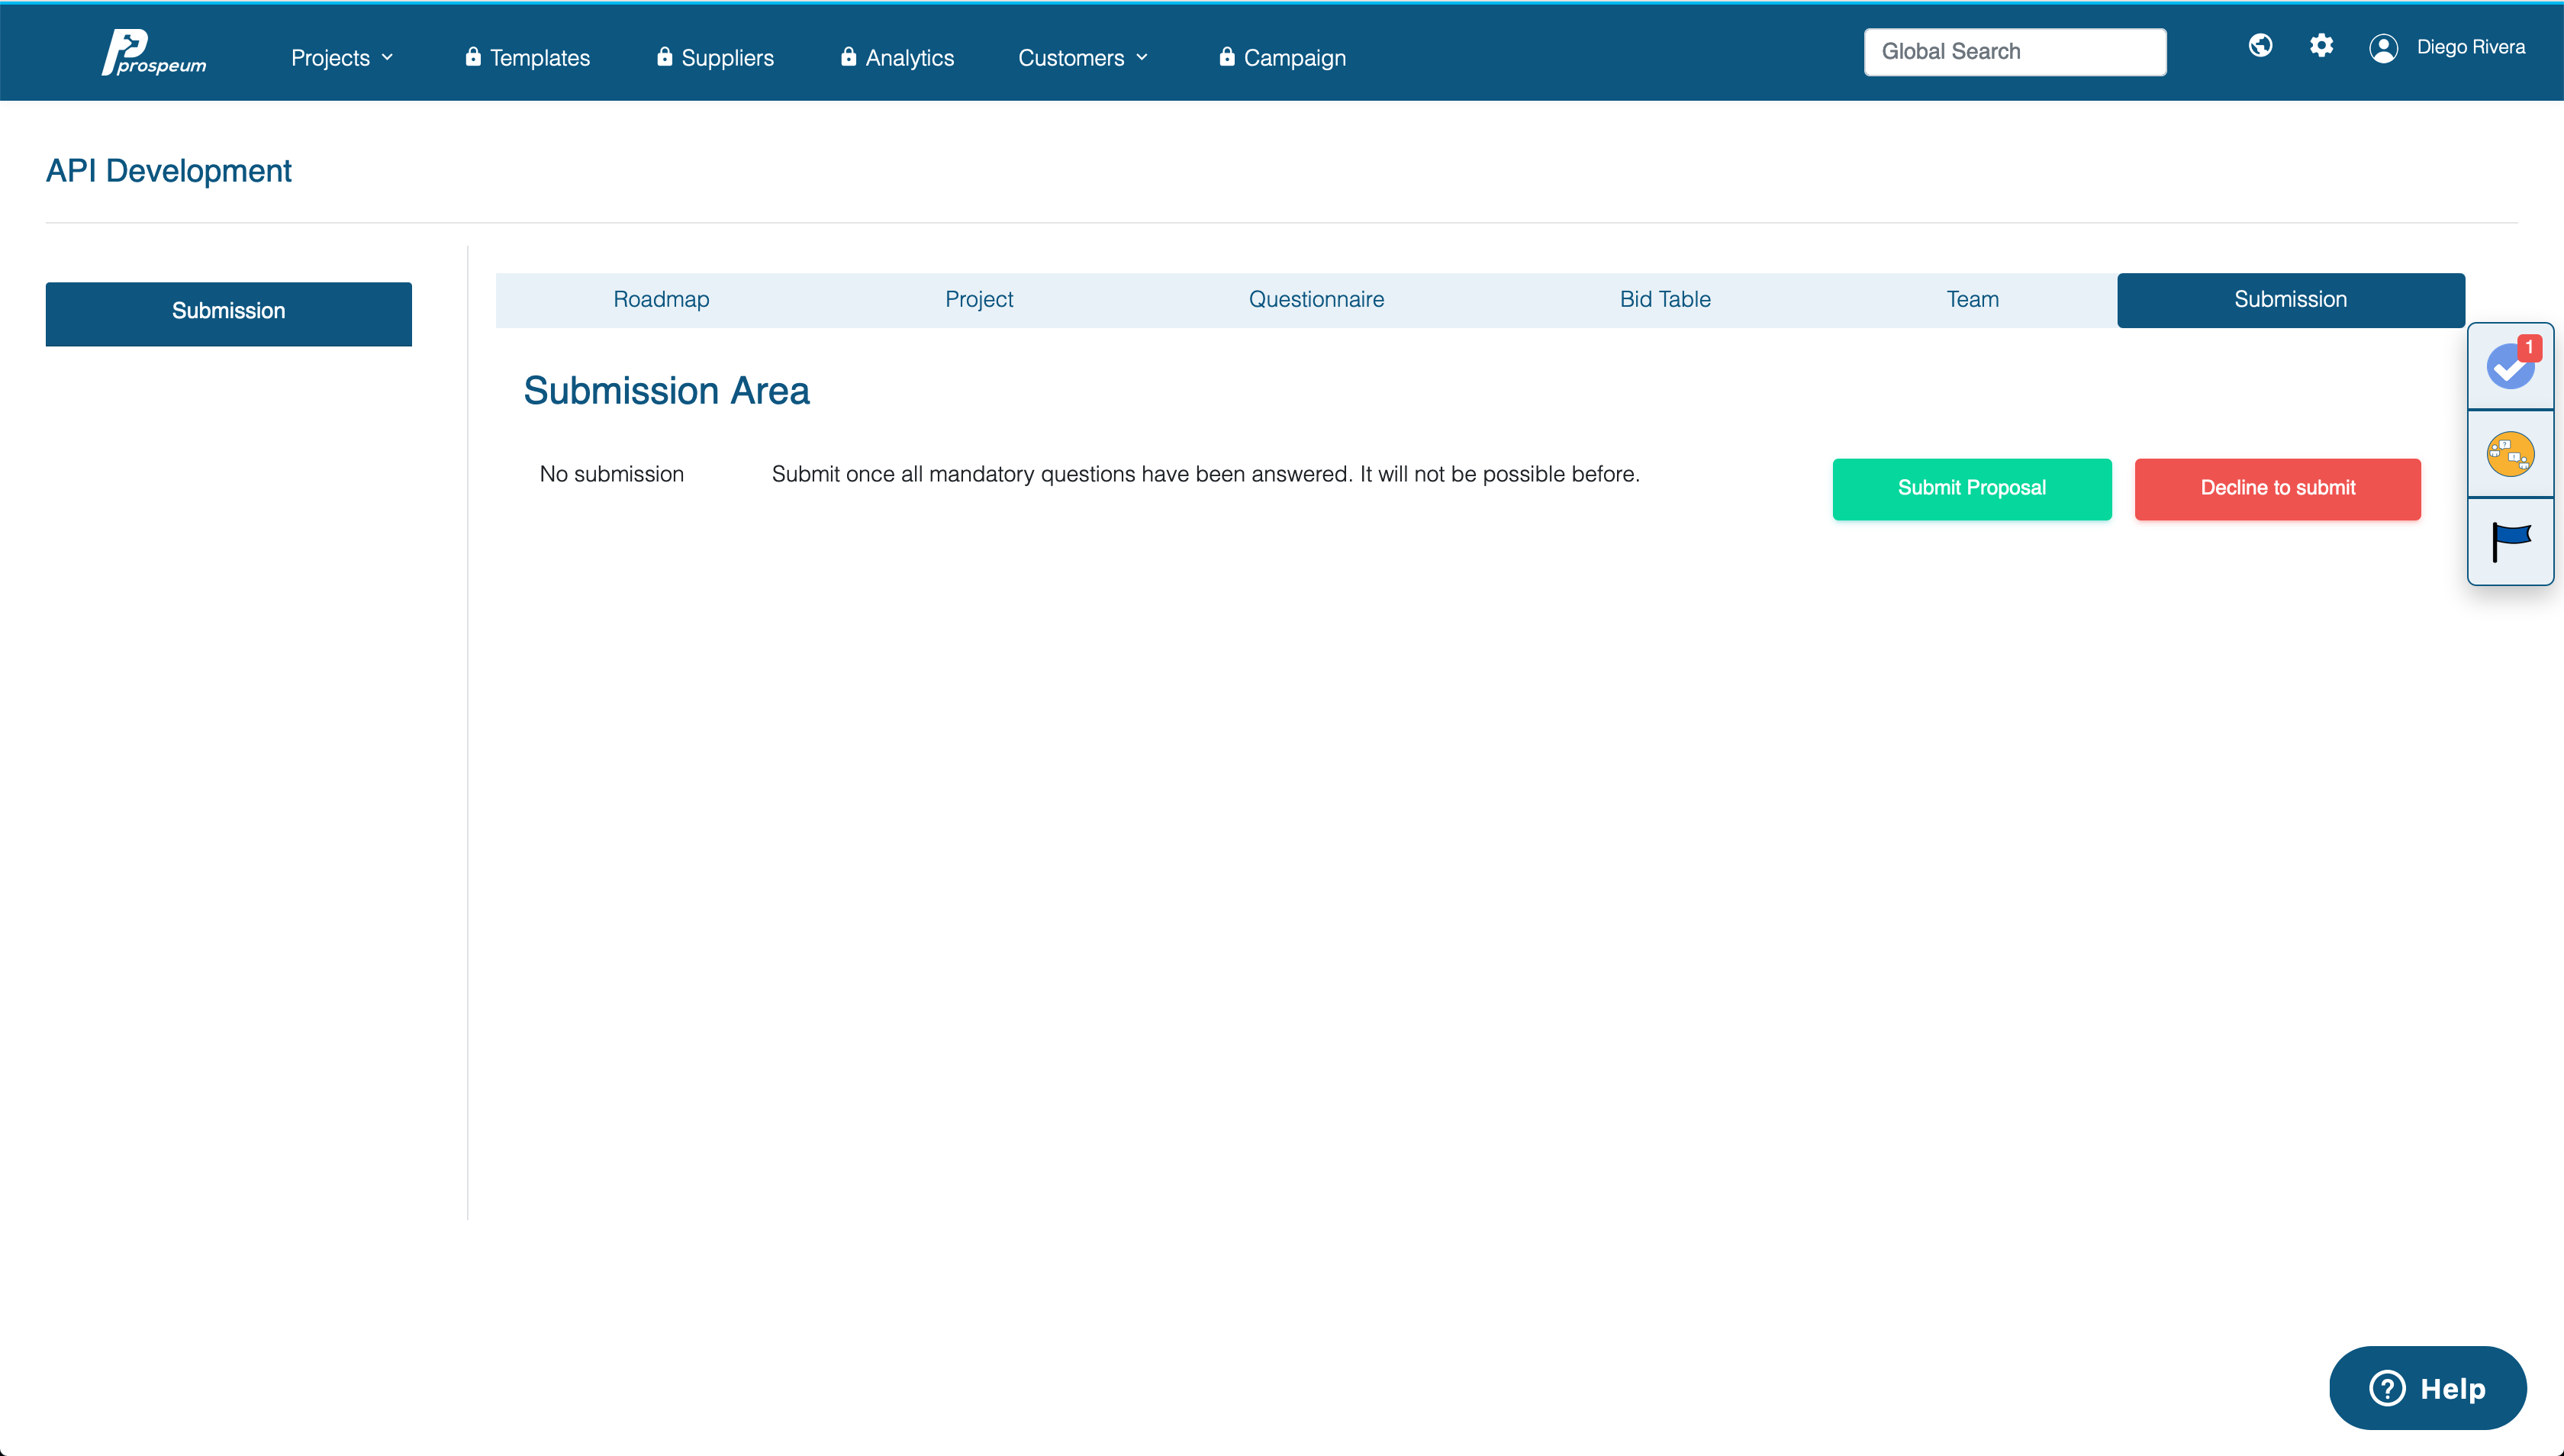The width and height of the screenshot is (2564, 1456).
Task: Click the user profile avatar icon
Action: [x=2384, y=48]
